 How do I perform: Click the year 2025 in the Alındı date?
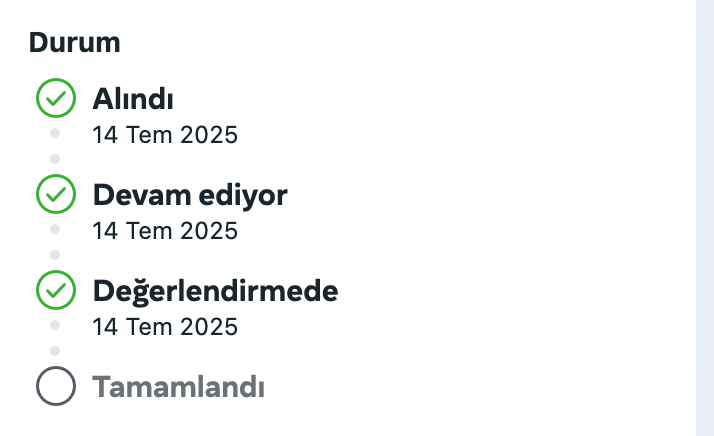coord(209,135)
